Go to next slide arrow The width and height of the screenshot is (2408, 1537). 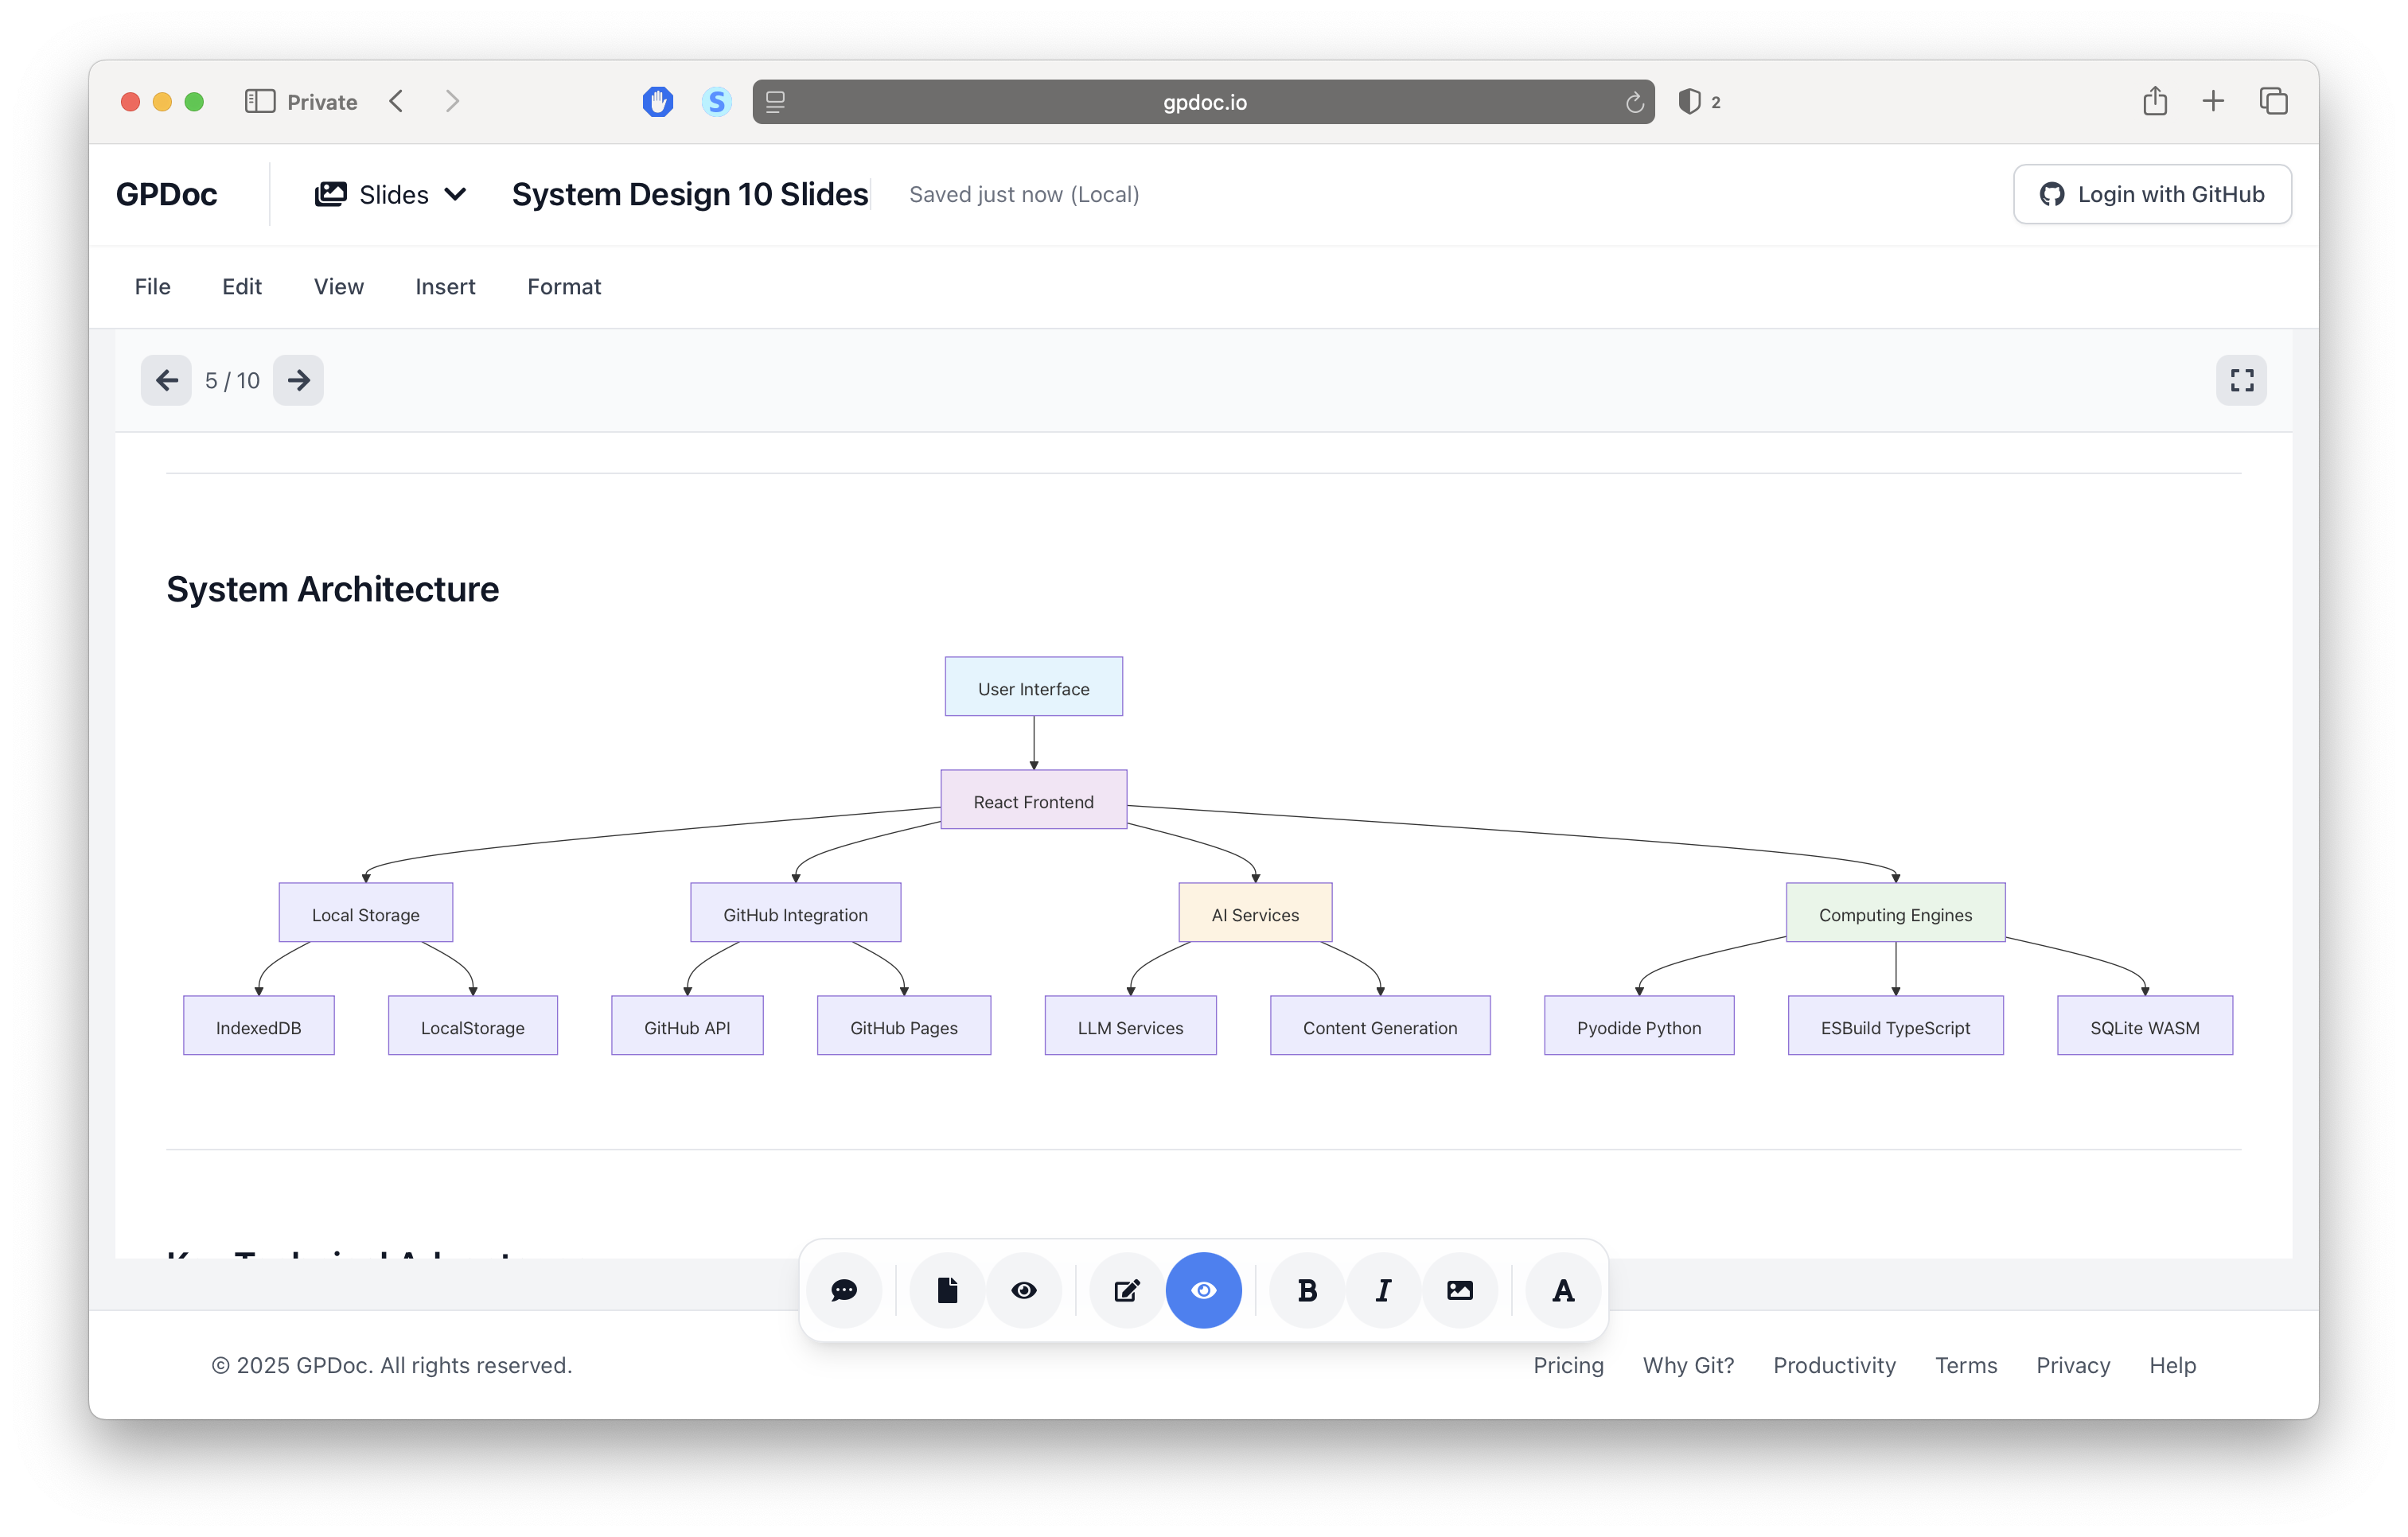coord(298,380)
